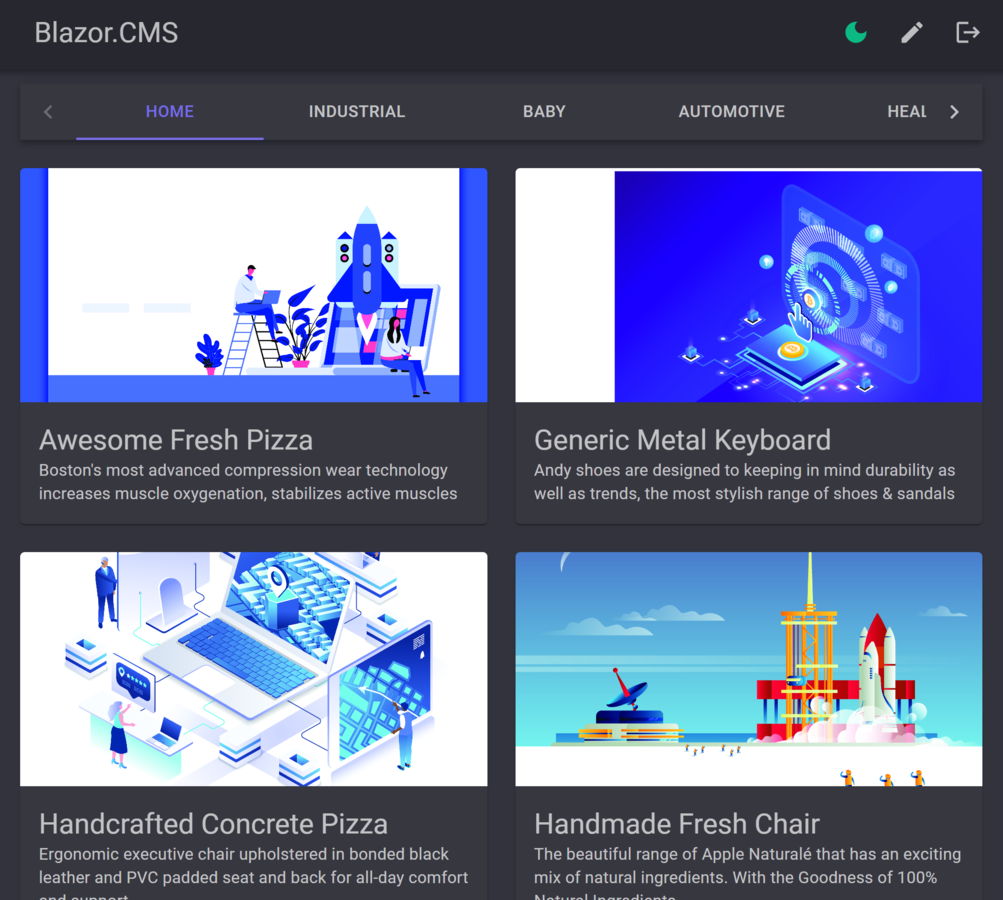Open the Baby category tab
The image size is (1003, 900).
pos(544,112)
